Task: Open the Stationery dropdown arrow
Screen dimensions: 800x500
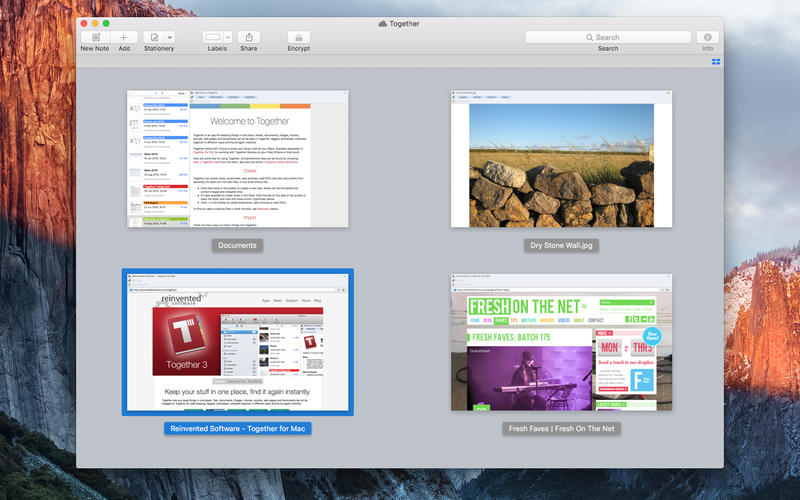Action: click(170, 37)
